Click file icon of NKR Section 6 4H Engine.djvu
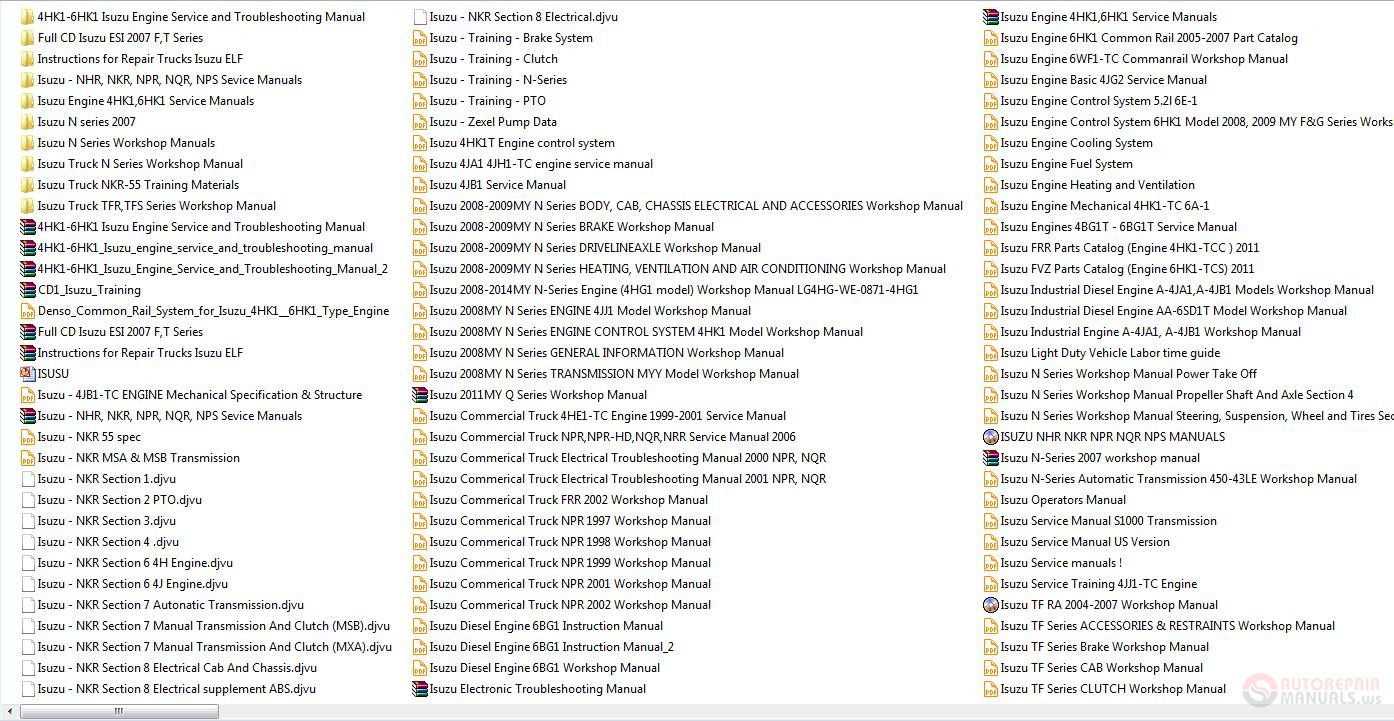 28,563
